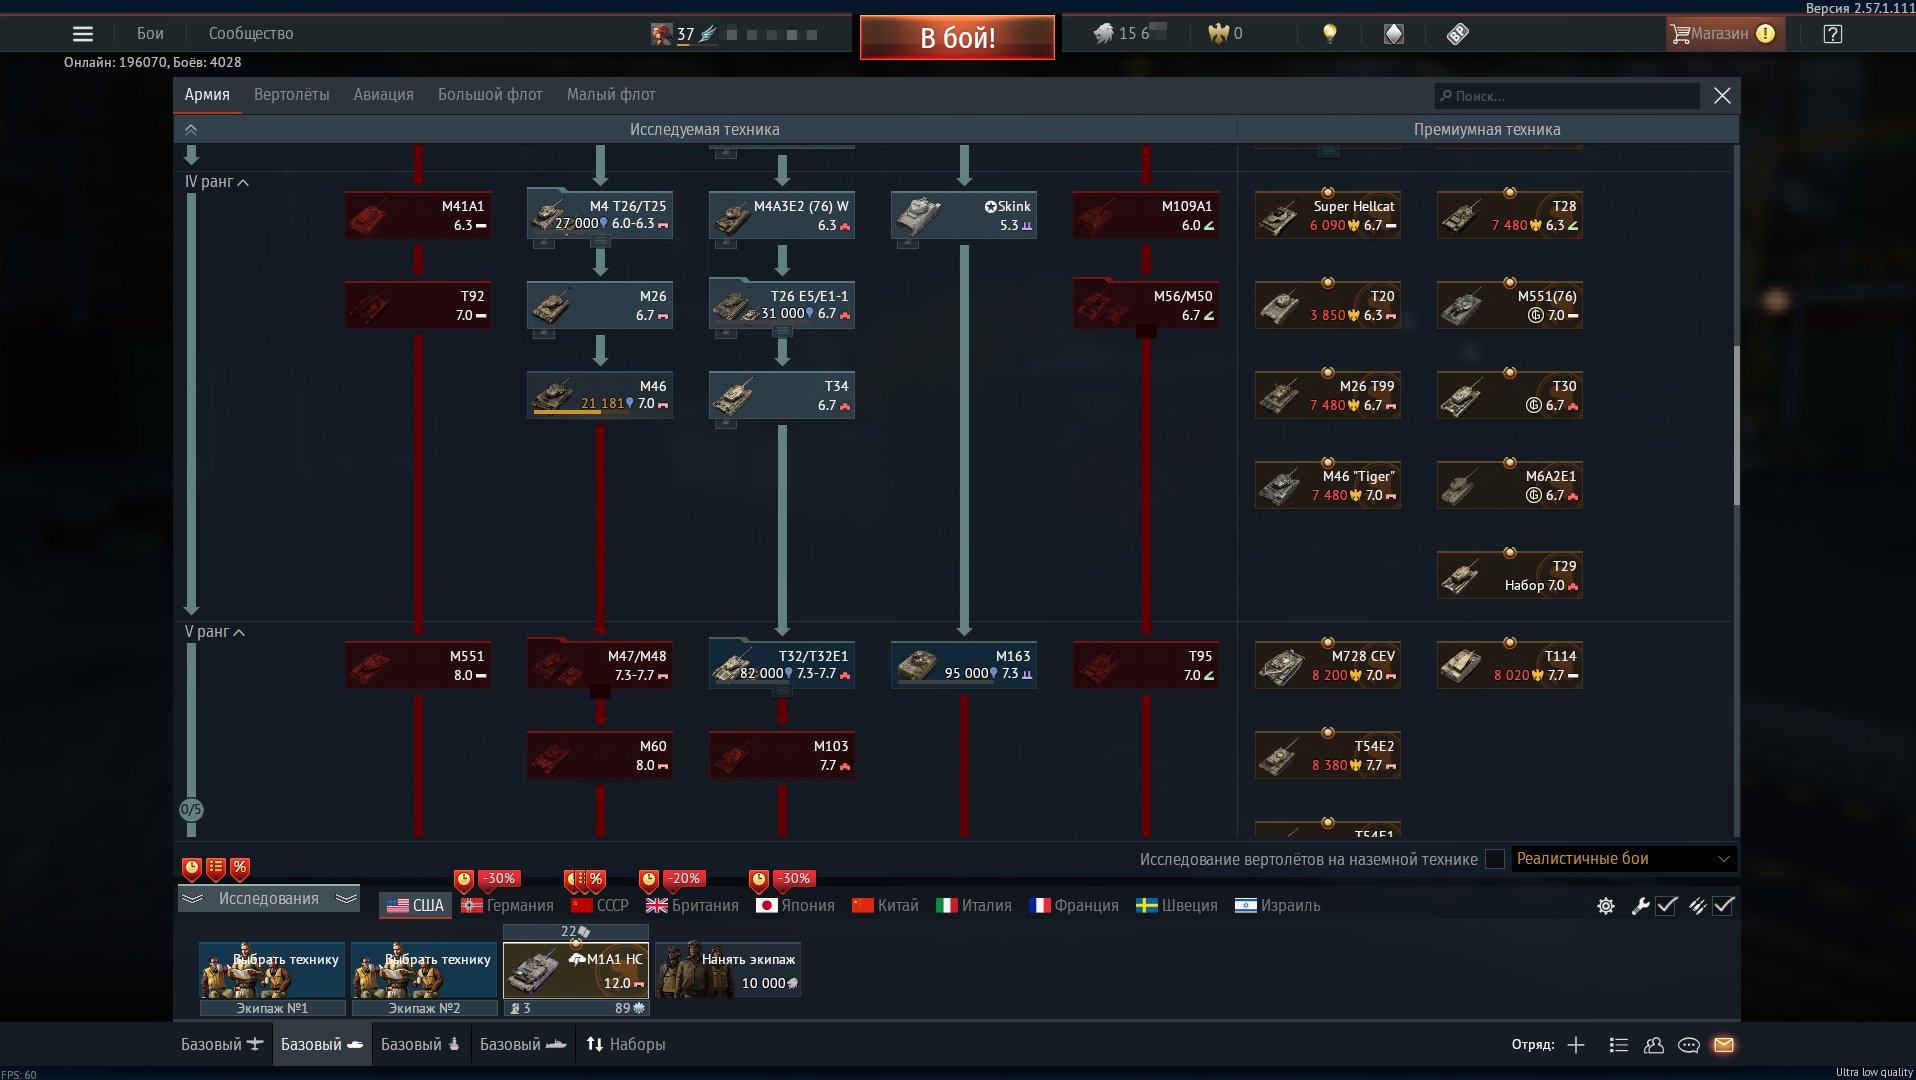Switch to the Большой флот tab
1916x1080 pixels.
click(490, 95)
